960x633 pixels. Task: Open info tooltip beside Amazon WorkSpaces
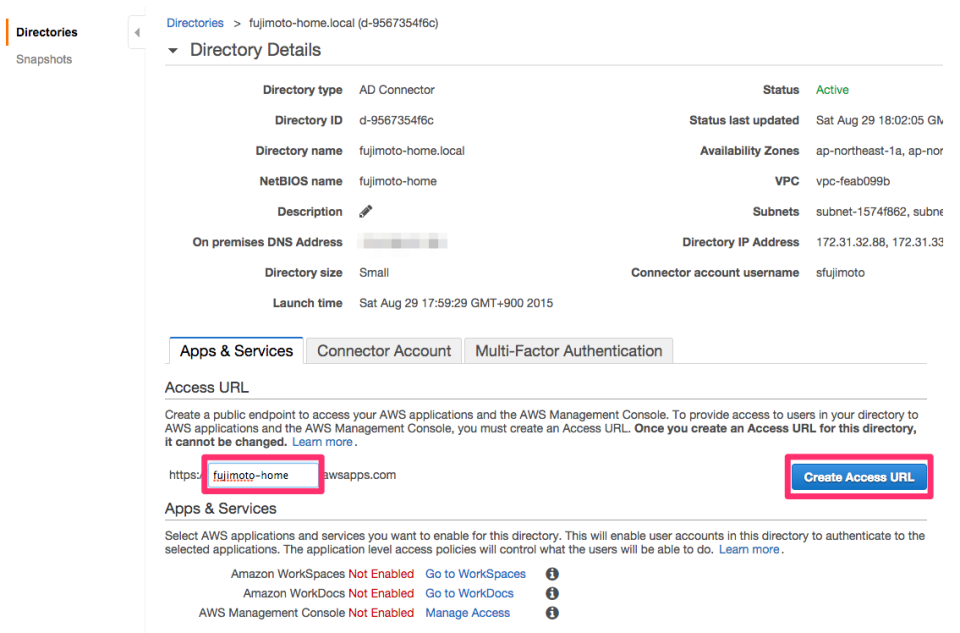click(x=551, y=573)
